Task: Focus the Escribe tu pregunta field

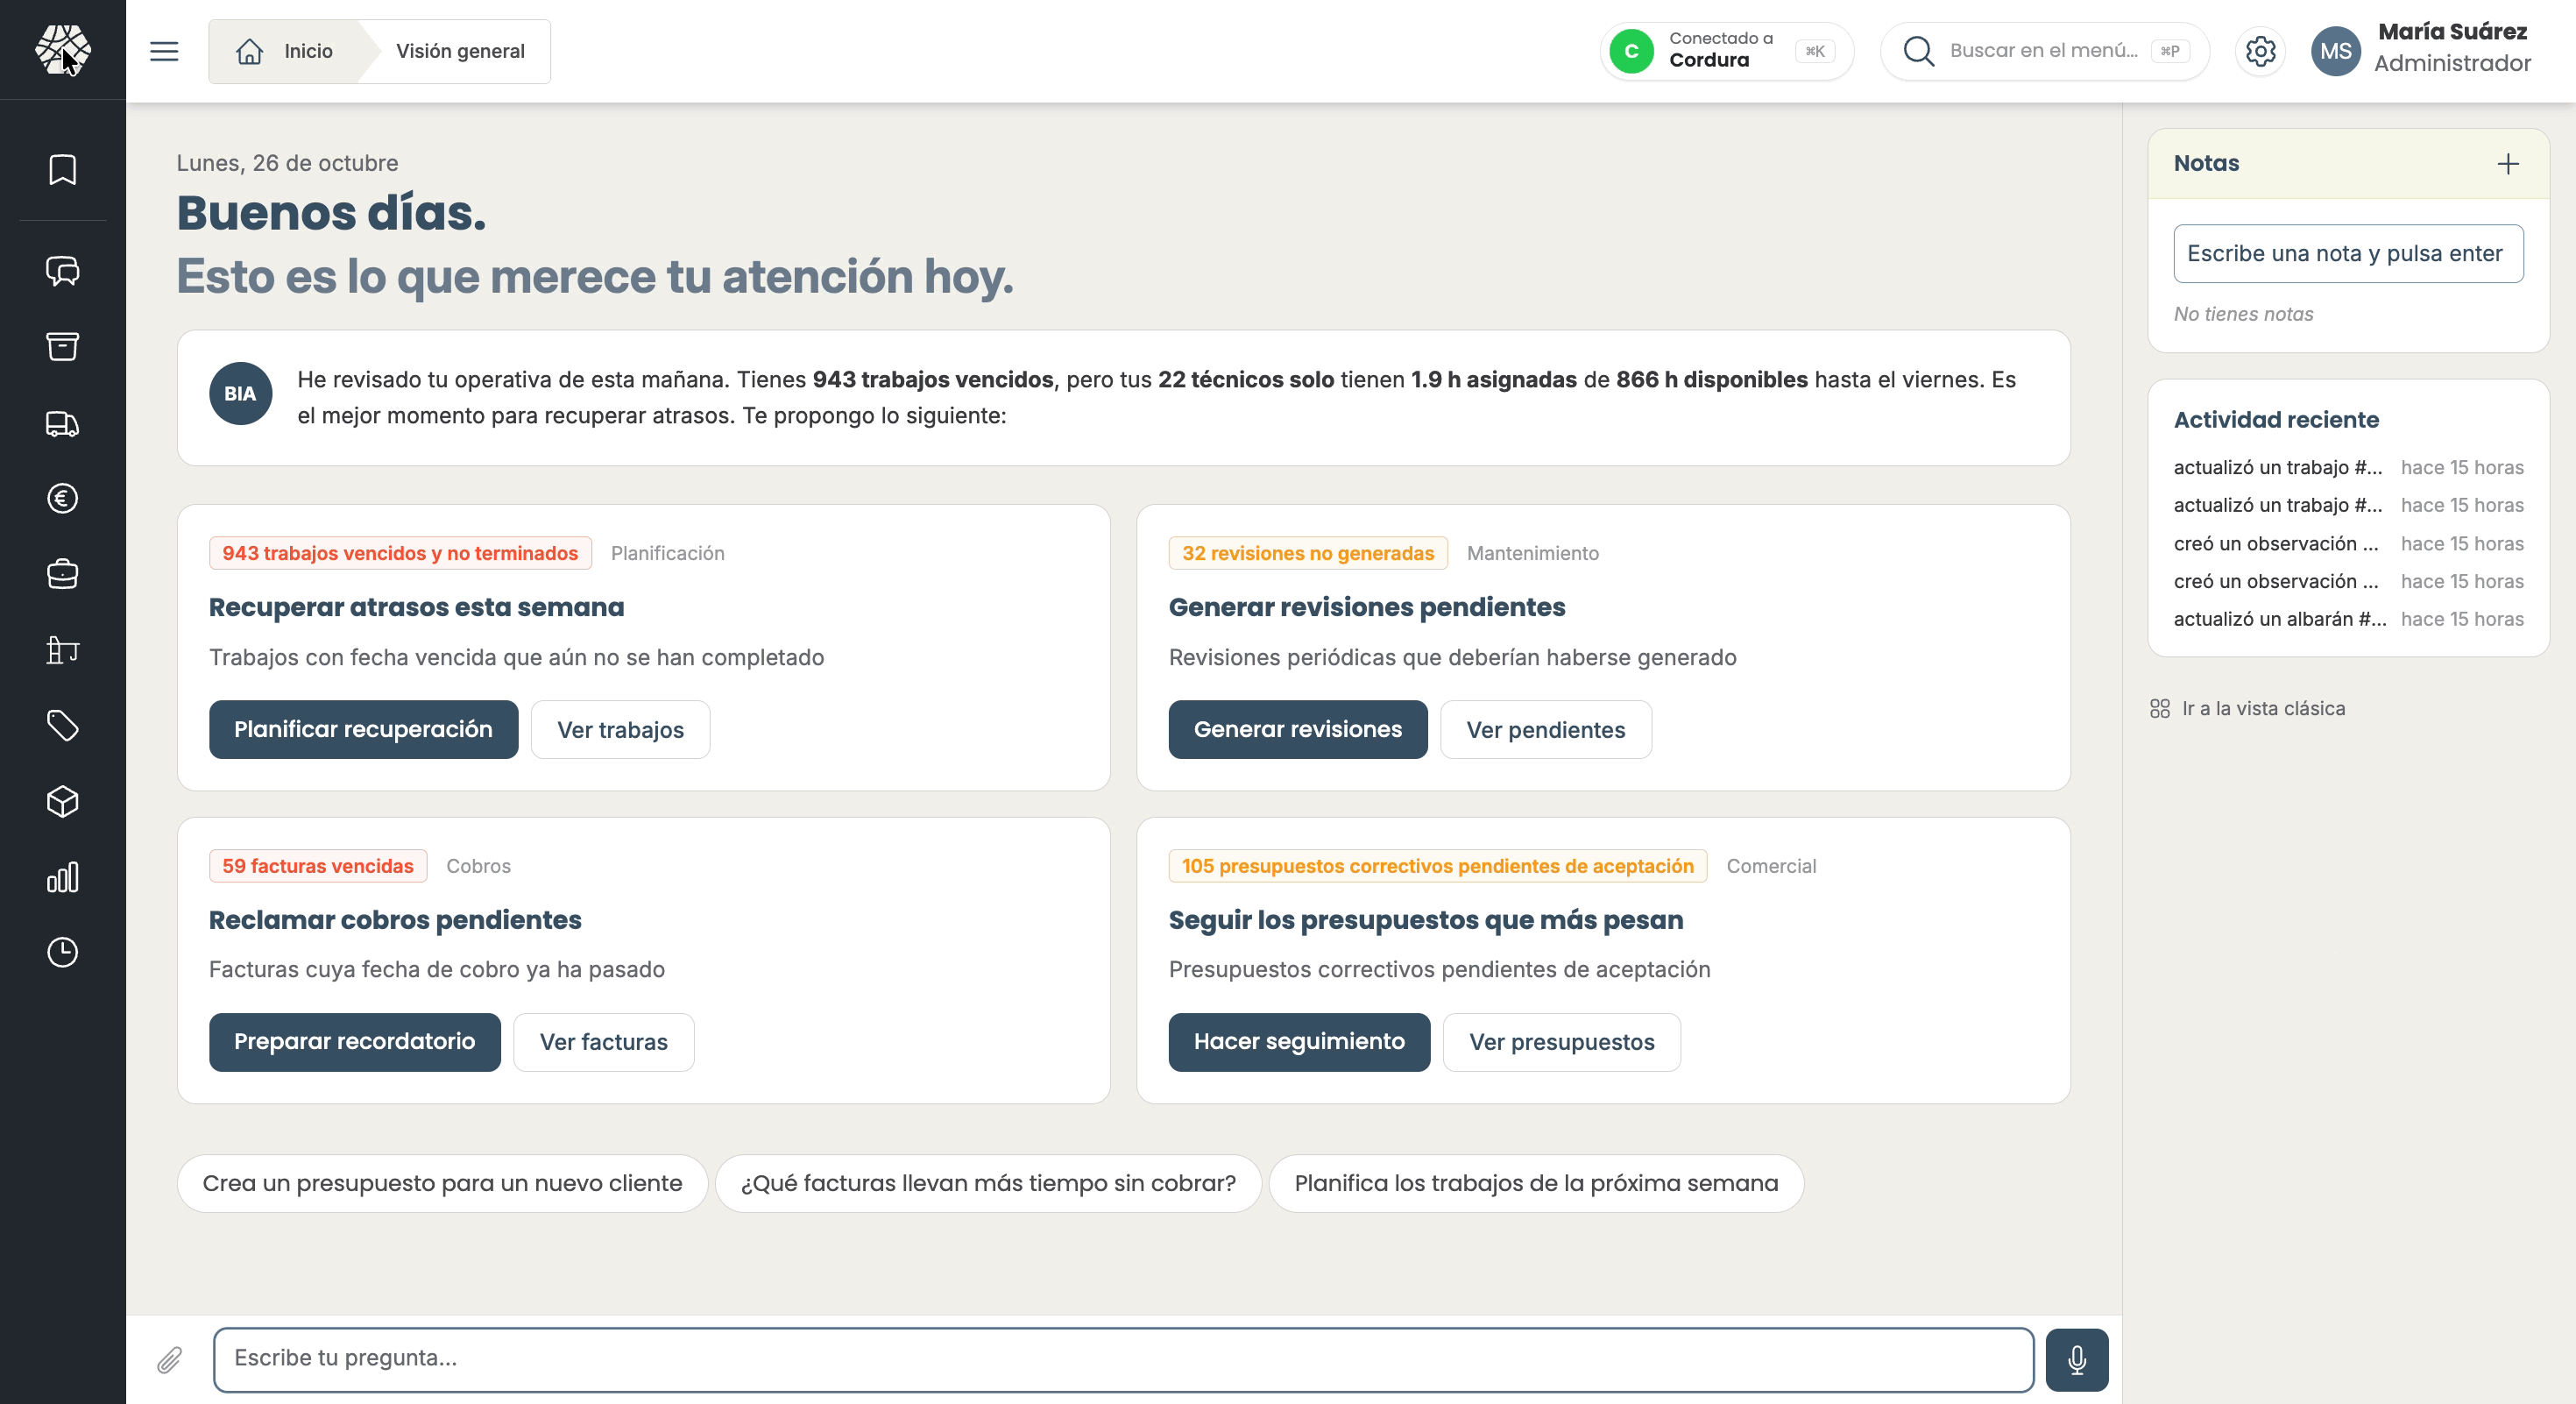Action: 1123,1359
